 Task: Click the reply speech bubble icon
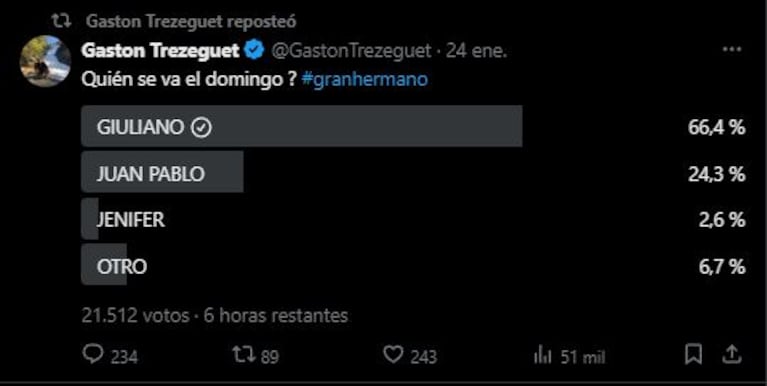click(93, 354)
